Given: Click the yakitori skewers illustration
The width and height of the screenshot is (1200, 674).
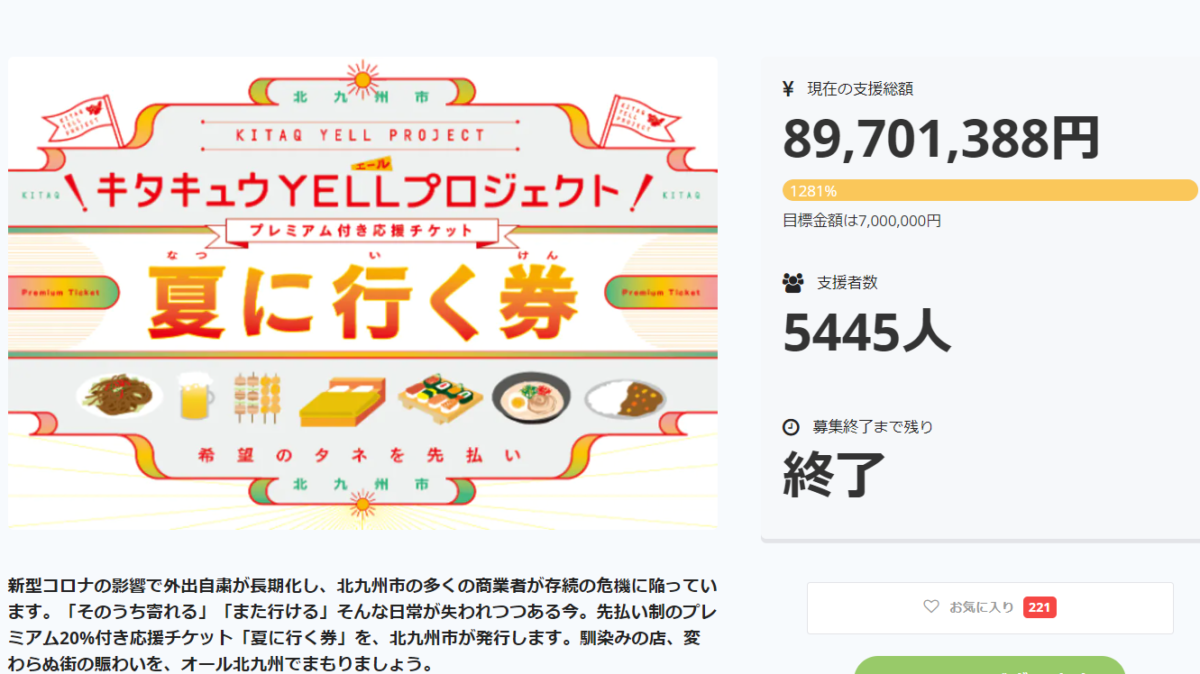Looking at the screenshot, I should point(257,397).
